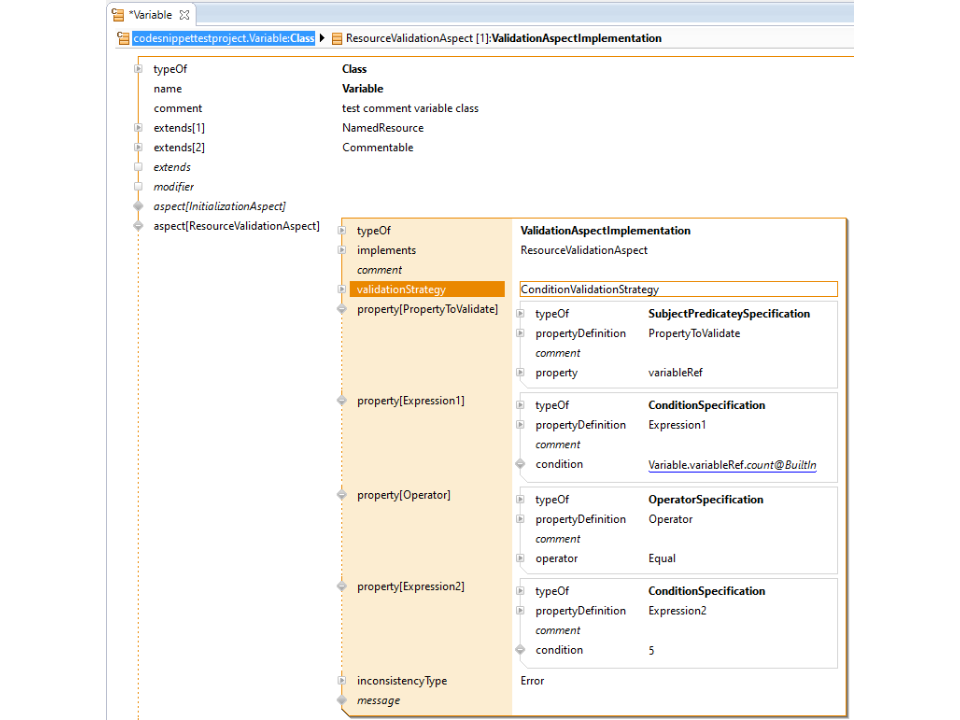
Task: Click diamond marker beside property[Expression2]
Action: coord(342,587)
